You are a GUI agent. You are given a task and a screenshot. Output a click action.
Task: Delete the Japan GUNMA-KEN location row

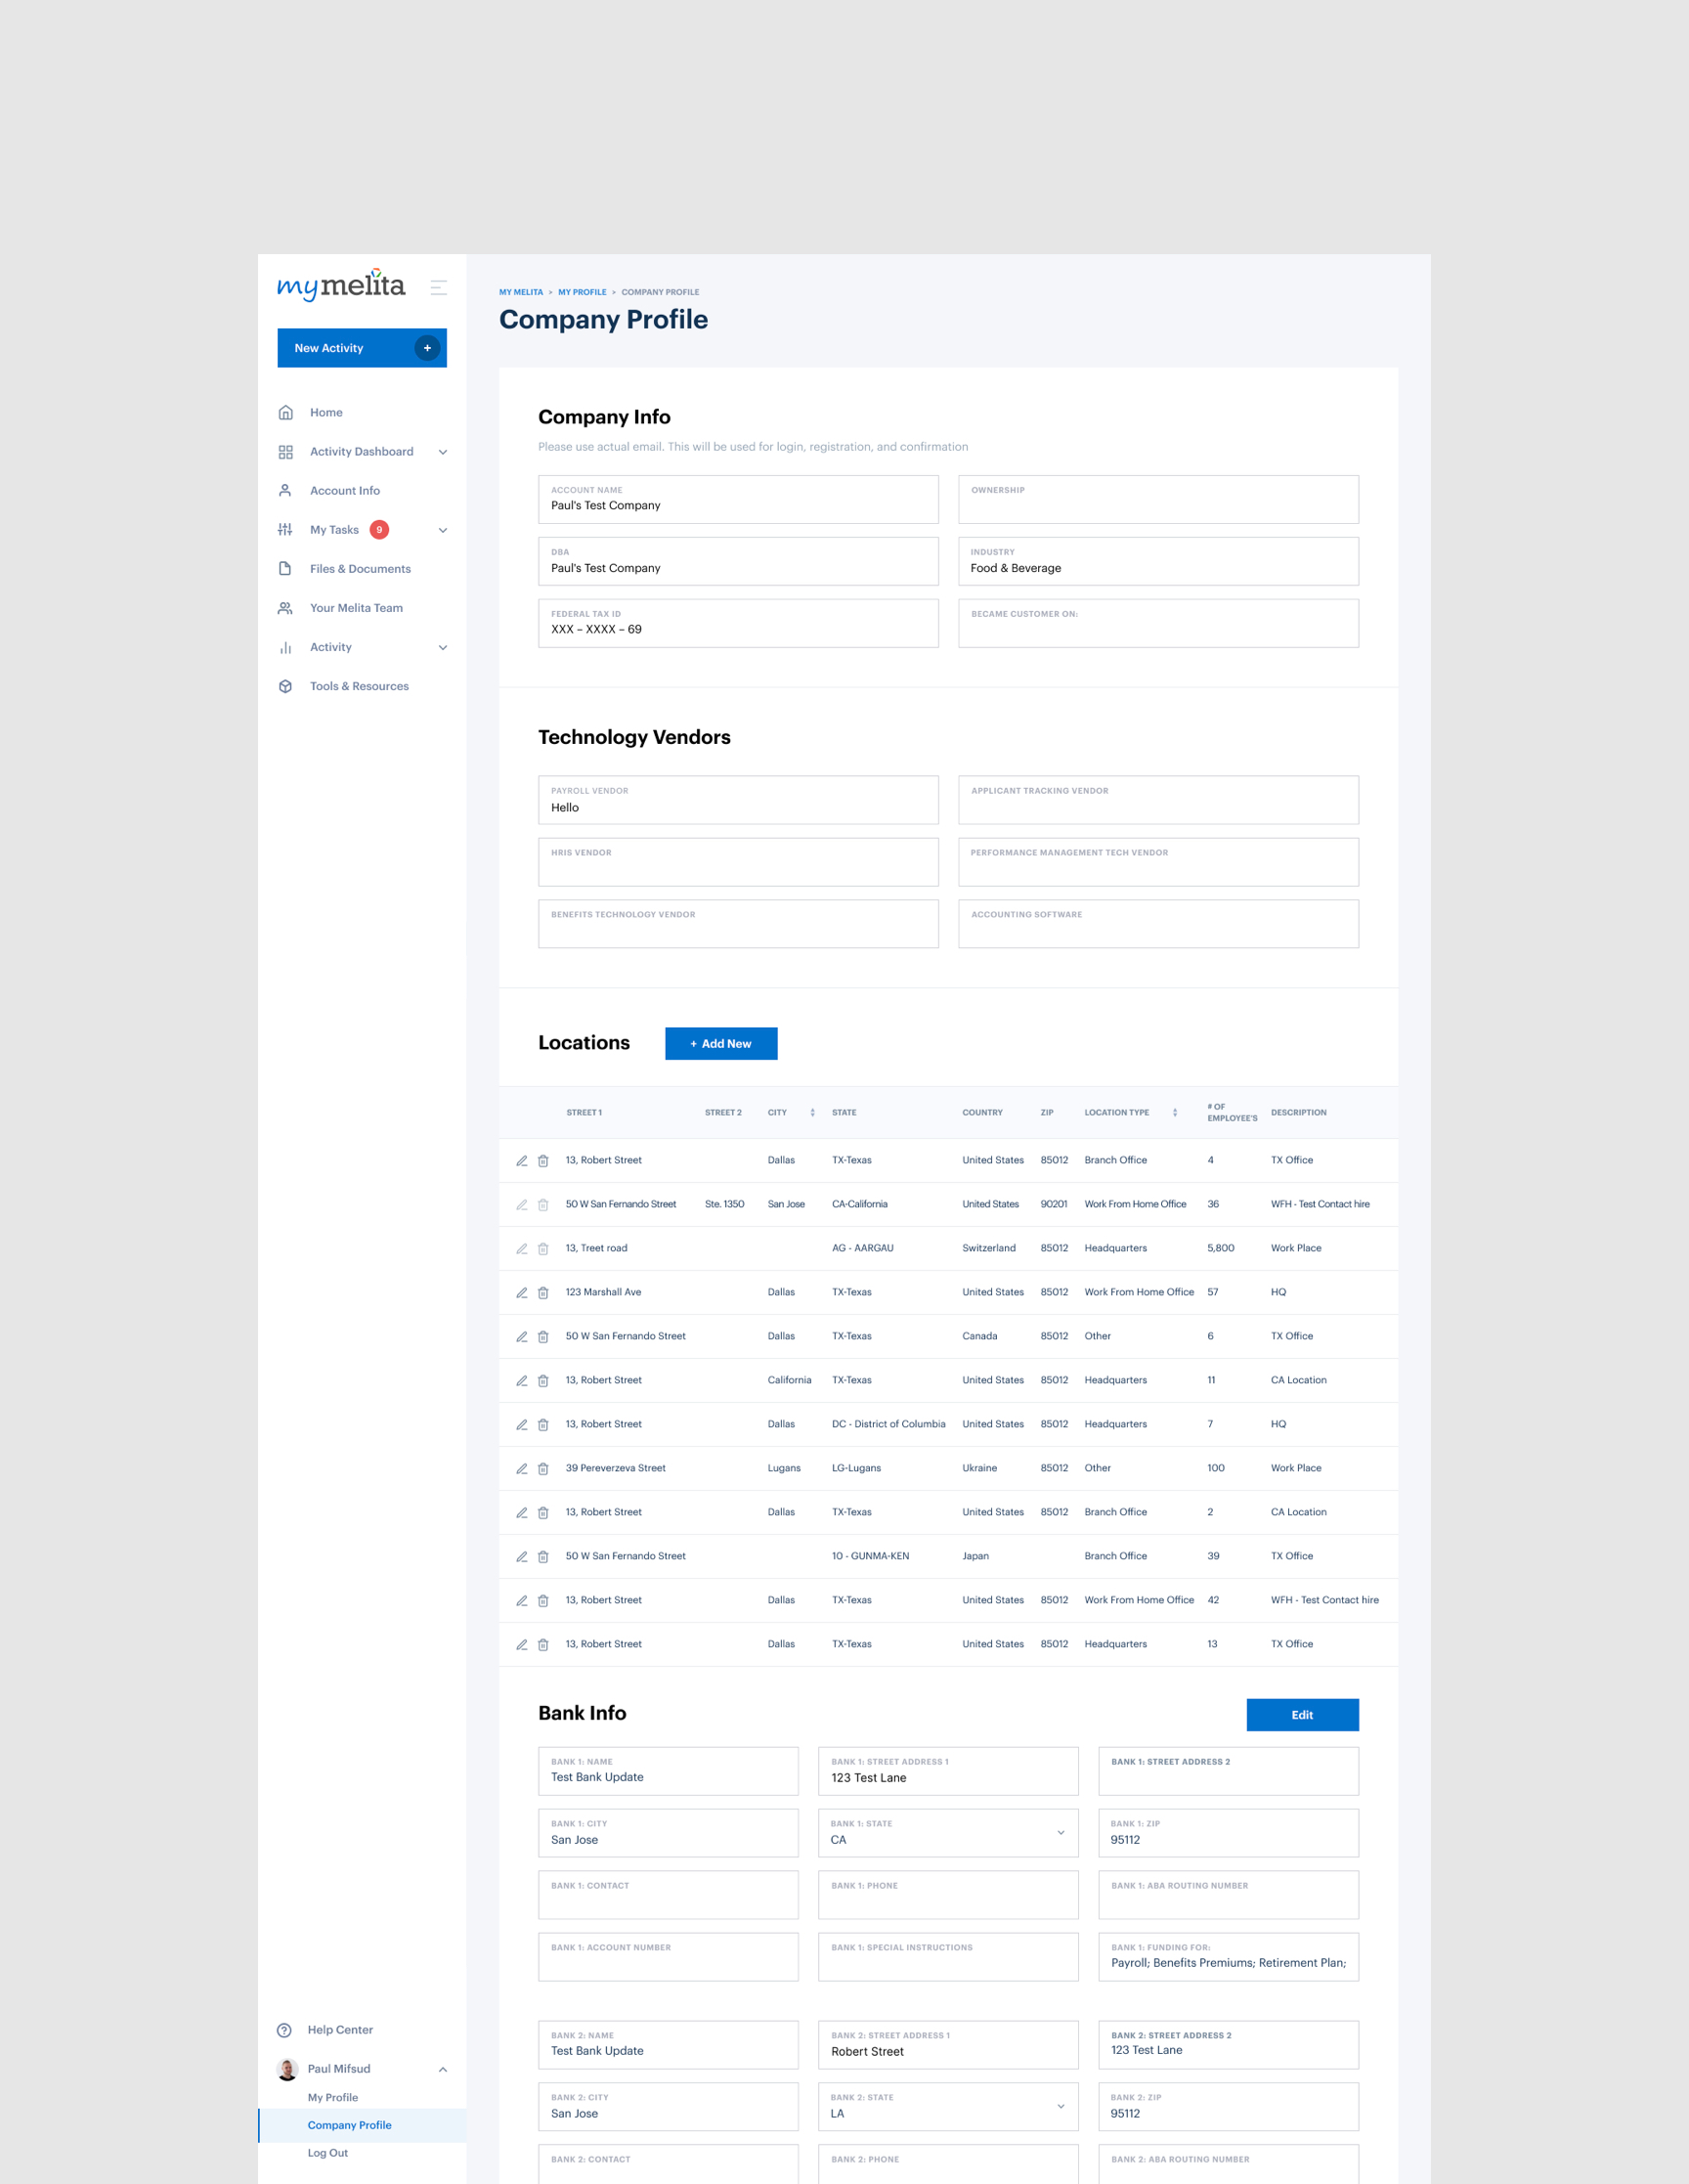(x=543, y=1557)
